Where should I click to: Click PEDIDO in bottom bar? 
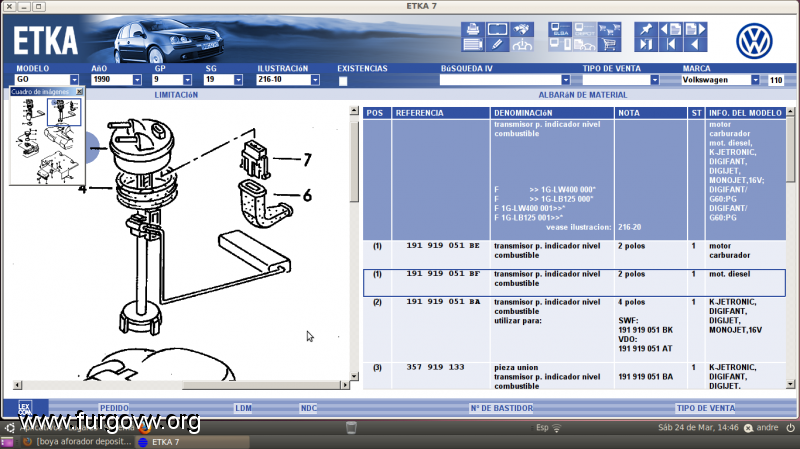(114, 408)
